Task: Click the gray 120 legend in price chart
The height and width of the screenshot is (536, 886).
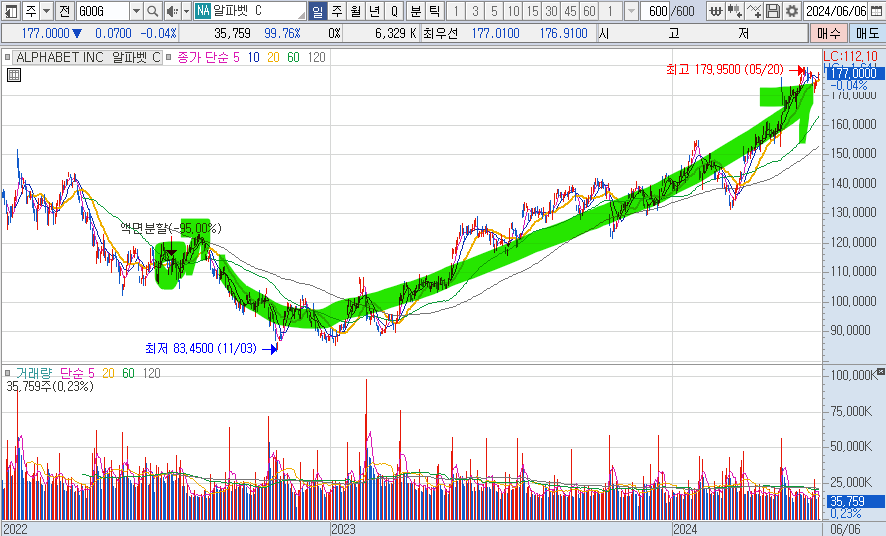Action: (316, 57)
